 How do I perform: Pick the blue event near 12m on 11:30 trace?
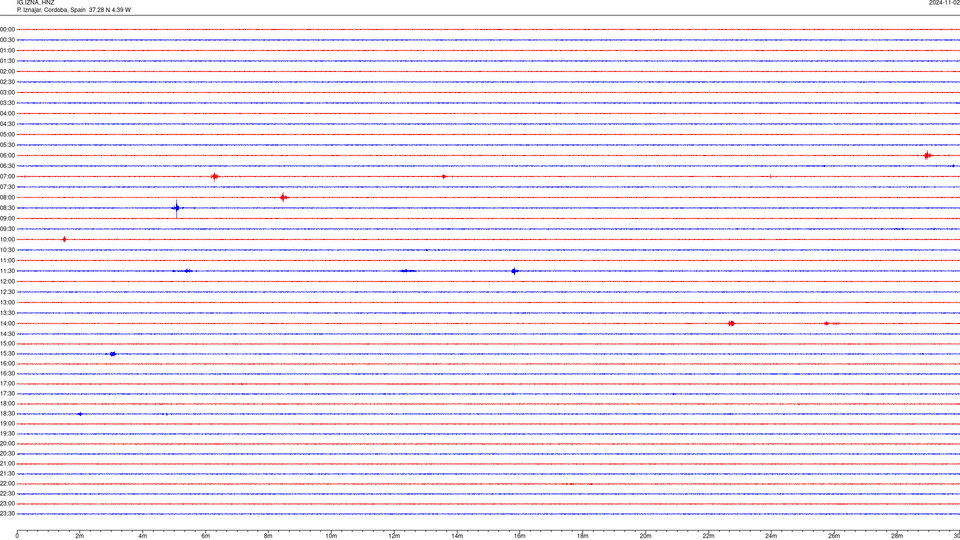tap(407, 271)
